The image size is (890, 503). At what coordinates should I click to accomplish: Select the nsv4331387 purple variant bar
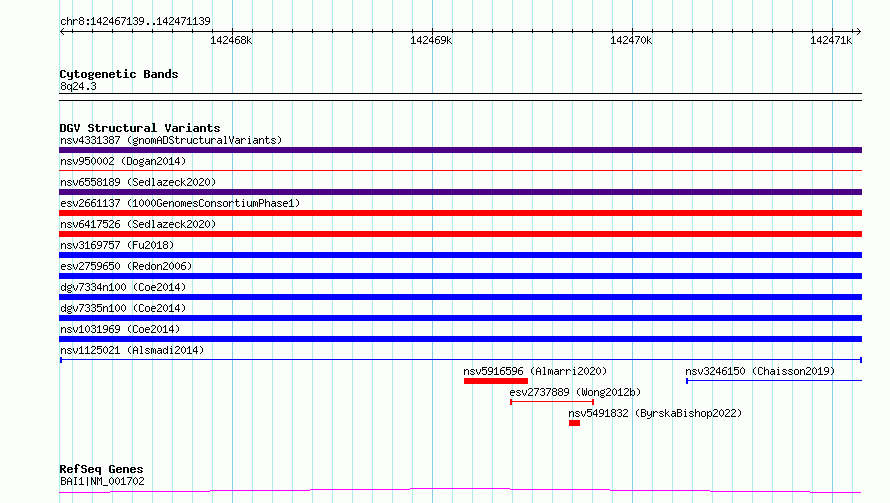point(460,150)
